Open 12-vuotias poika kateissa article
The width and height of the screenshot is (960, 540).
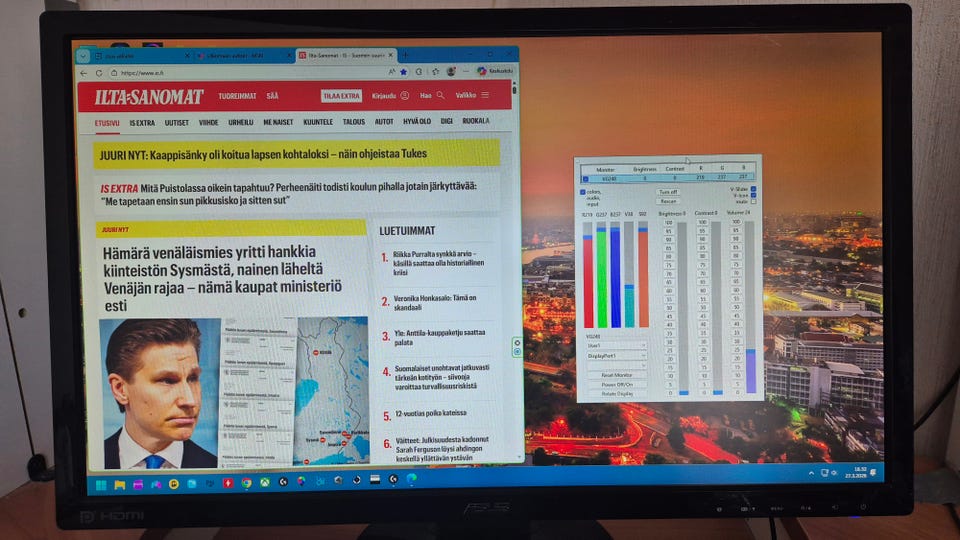(430, 413)
